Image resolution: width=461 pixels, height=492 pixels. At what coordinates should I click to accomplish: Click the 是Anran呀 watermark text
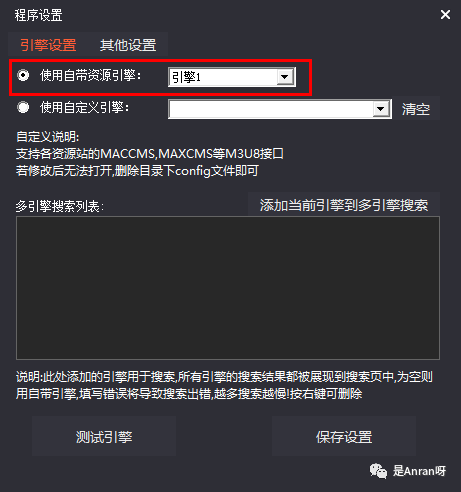click(x=419, y=471)
